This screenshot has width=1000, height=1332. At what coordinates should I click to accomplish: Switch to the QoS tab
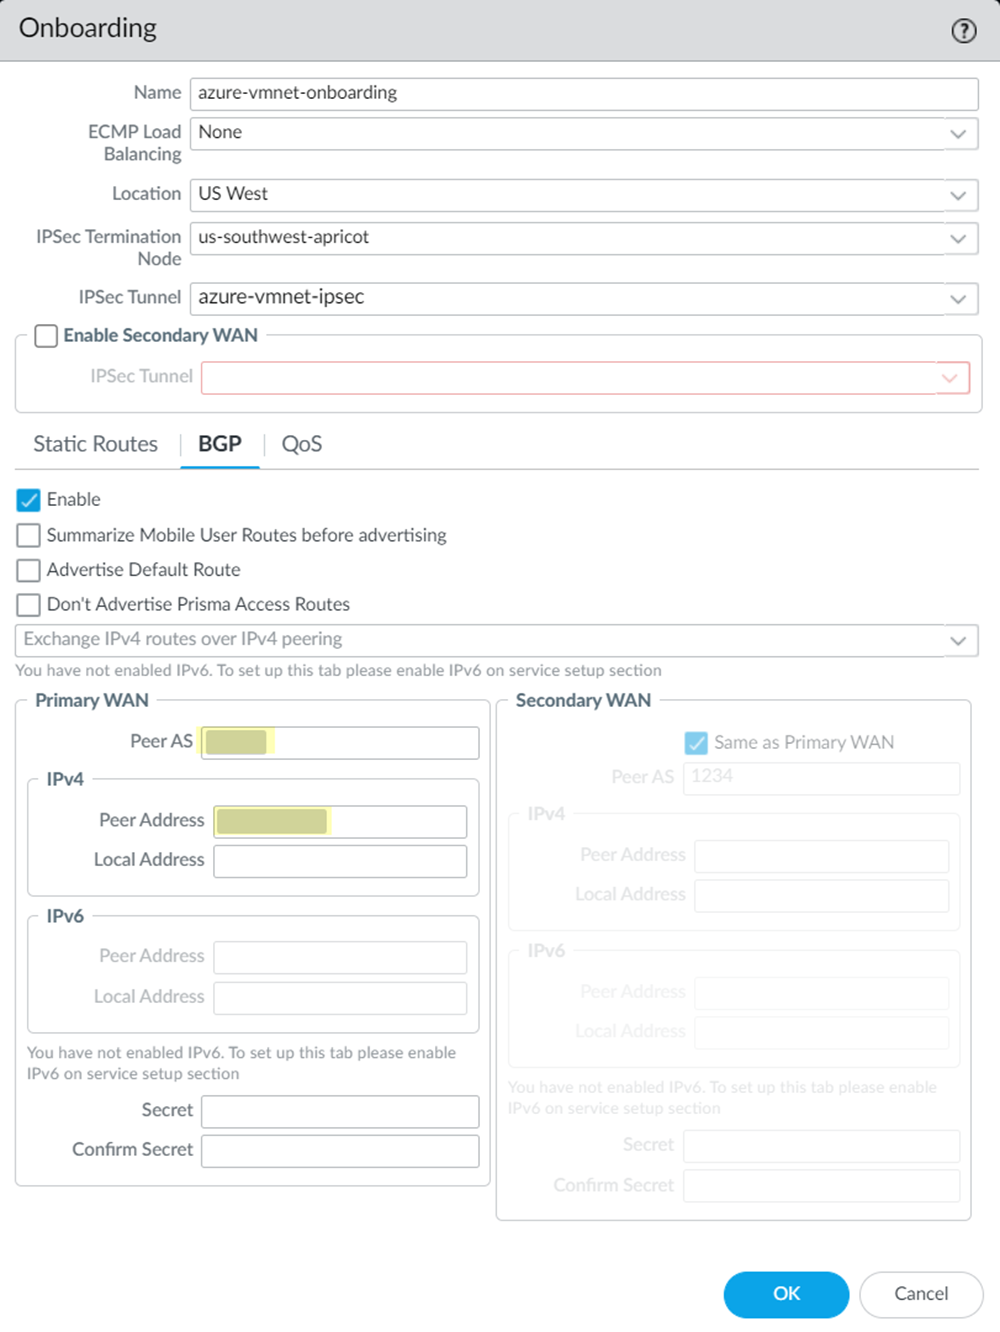pyautogui.click(x=301, y=444)
